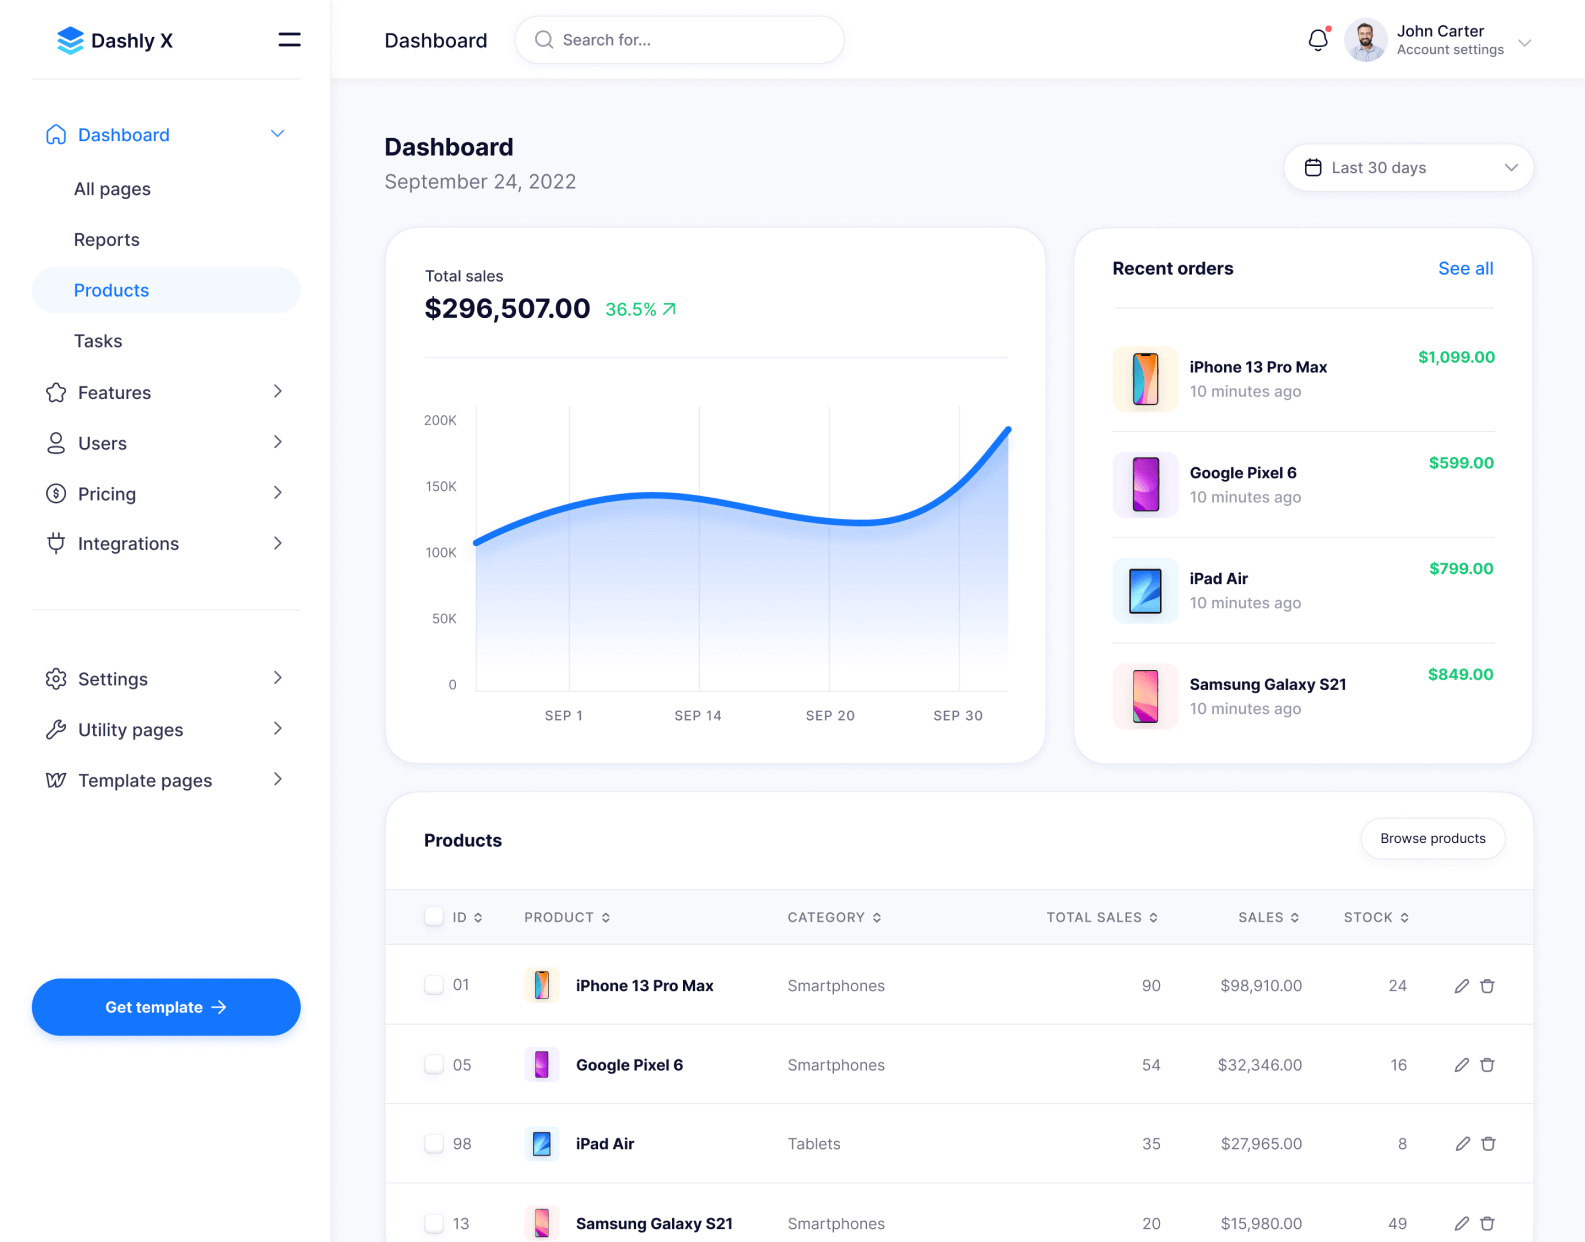This screenshot has height=1242, width=1585.
Task: Open the See all orders link
Action: tap(1466, 269)
